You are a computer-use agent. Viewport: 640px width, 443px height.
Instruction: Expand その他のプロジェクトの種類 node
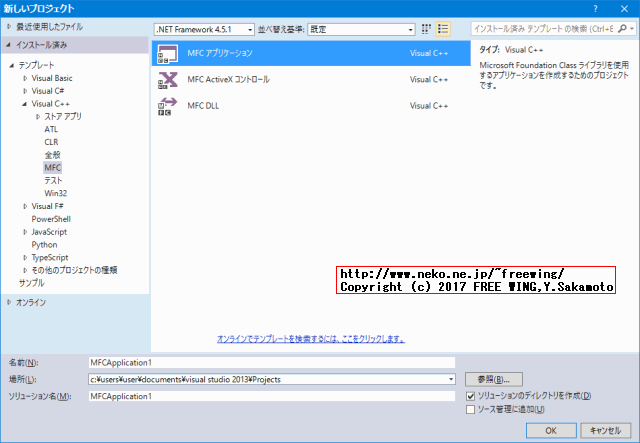point(25,270)
